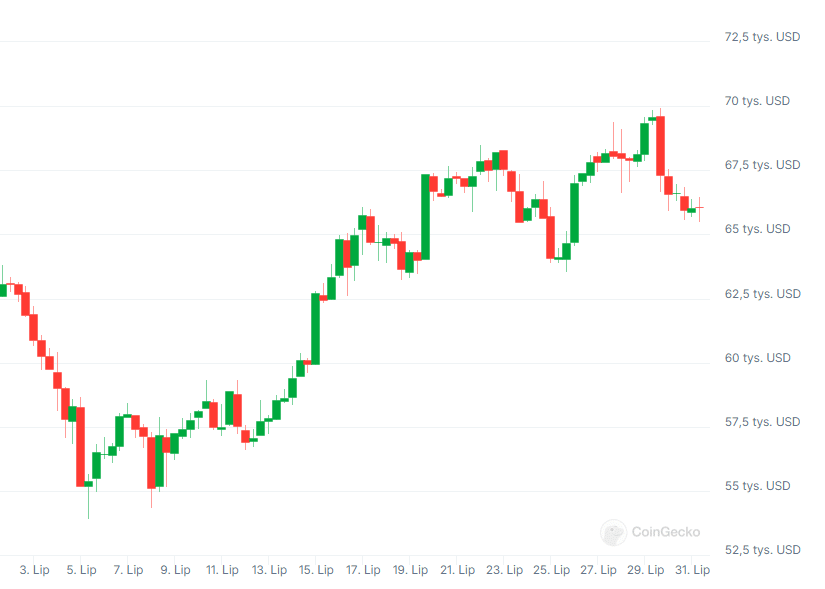Select the tall green candle reaching 67,5 tys. near 20. Lip

tap(425, 217)
